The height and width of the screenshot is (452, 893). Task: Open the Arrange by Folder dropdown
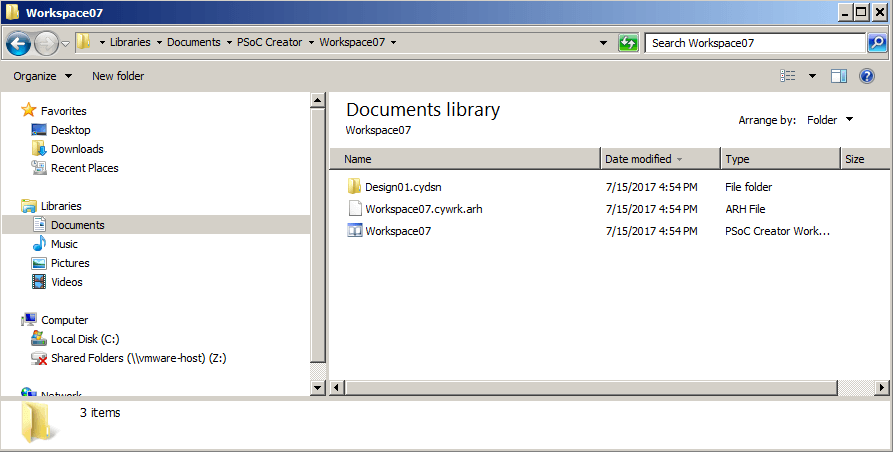[830, 120]
